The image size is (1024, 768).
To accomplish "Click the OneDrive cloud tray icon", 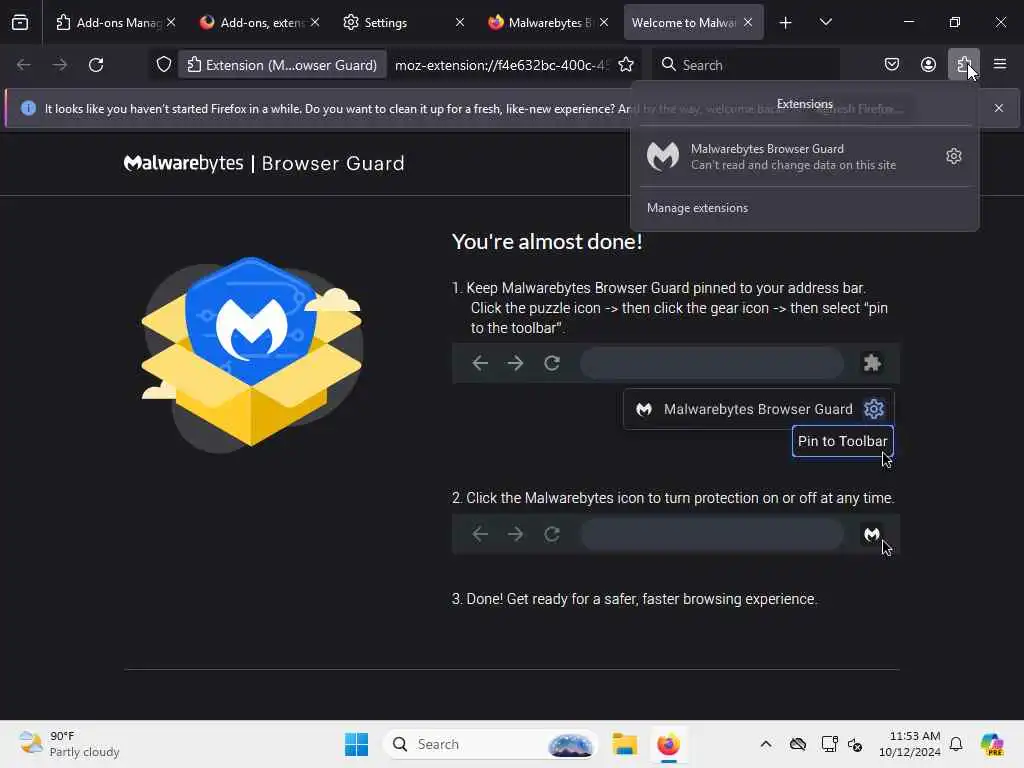I will click(797, 744).
